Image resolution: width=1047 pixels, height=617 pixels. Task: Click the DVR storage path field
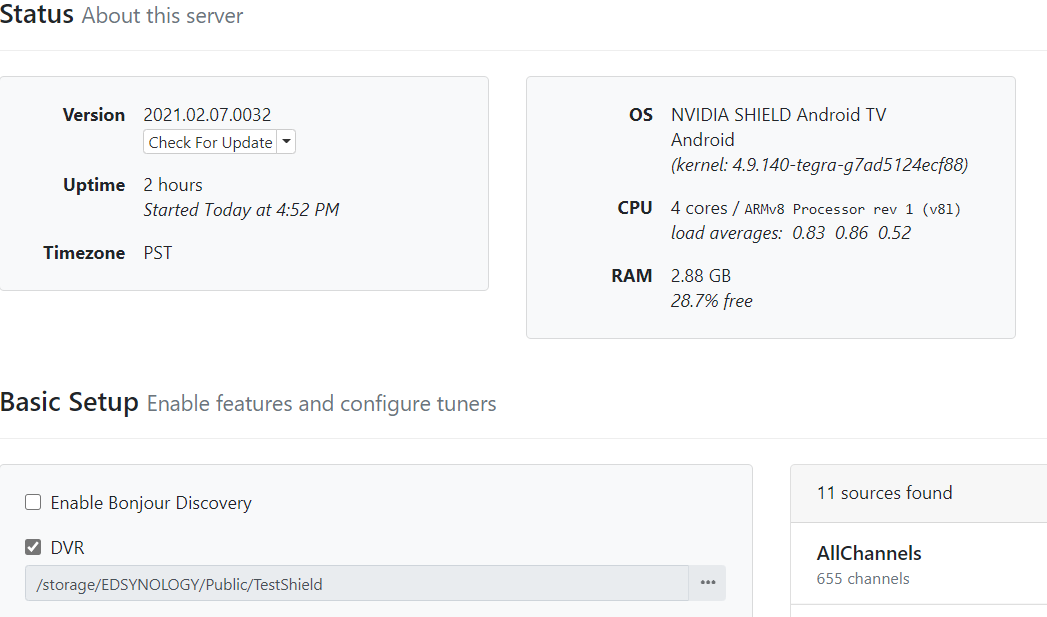point(357,584)
